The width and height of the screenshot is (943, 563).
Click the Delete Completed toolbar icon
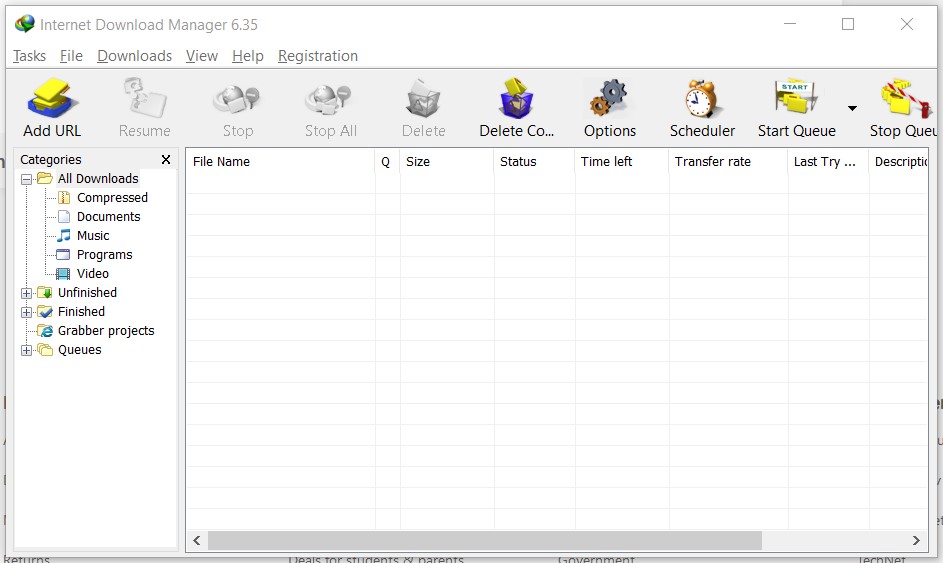click(x=516, y=98)
